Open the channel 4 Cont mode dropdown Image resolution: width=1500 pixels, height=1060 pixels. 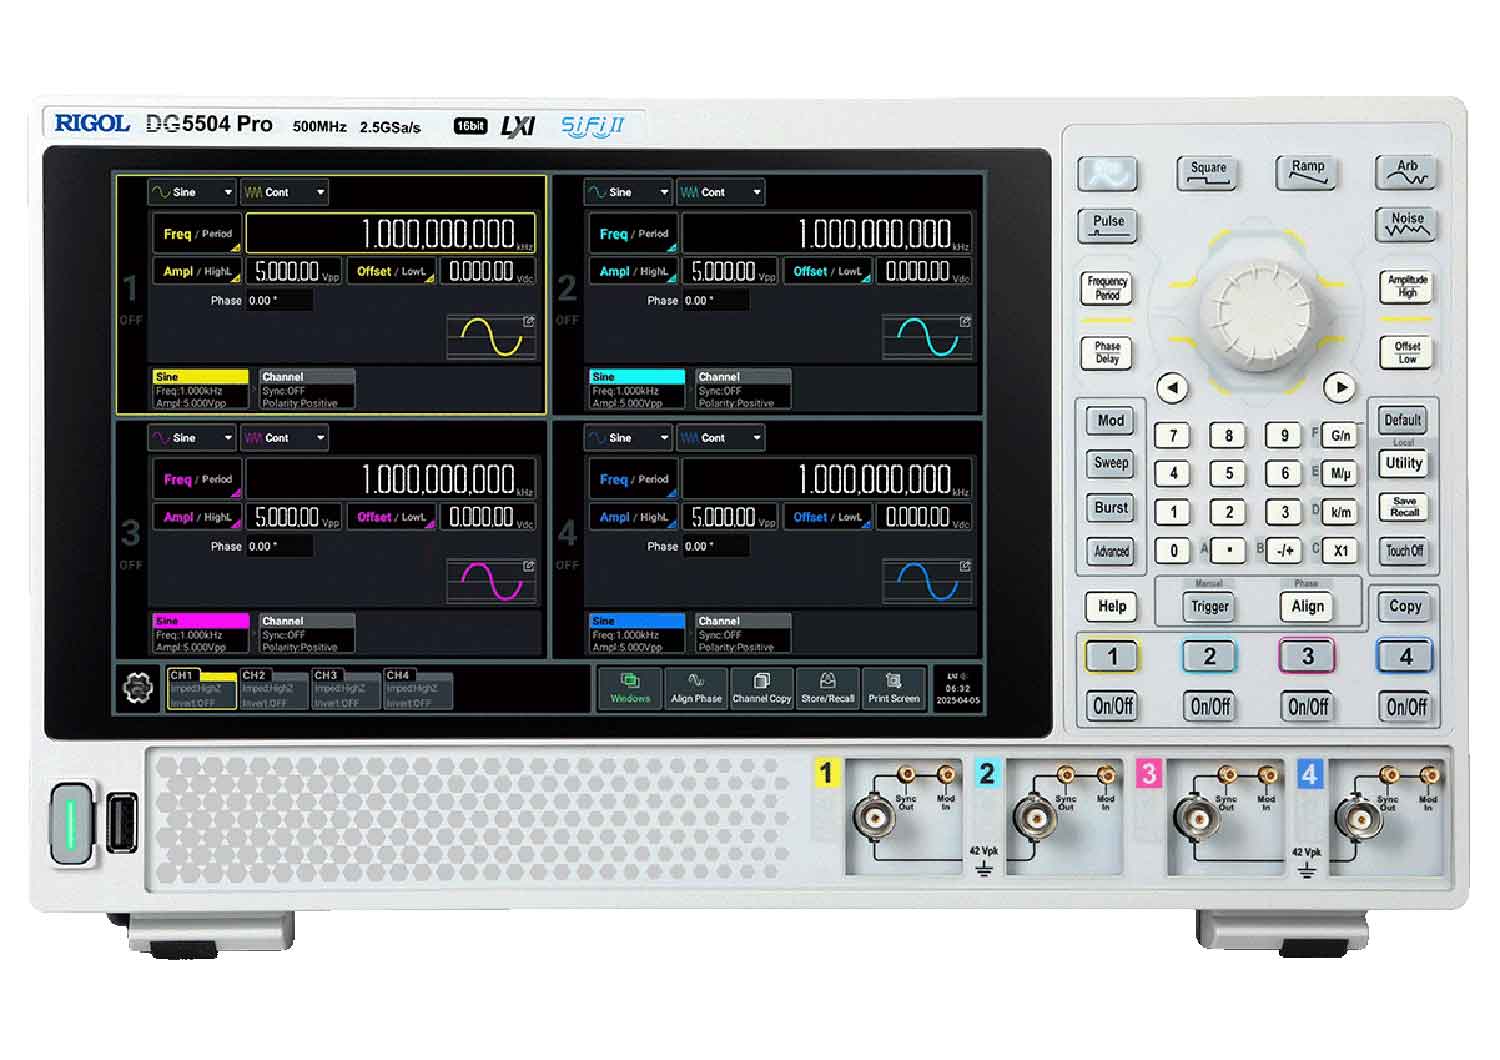tap(720, 438)
